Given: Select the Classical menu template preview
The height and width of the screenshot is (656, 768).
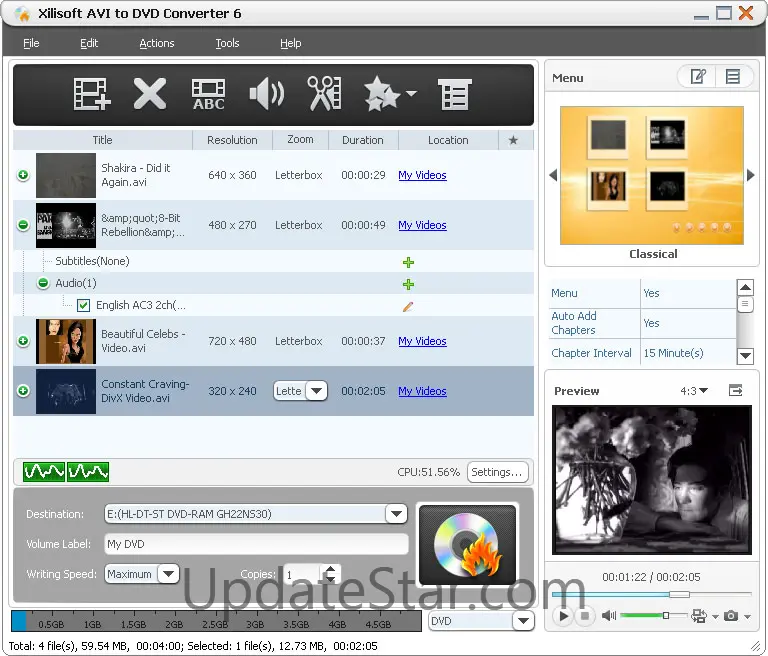Looking at the screenshot, I should point(652,175).
